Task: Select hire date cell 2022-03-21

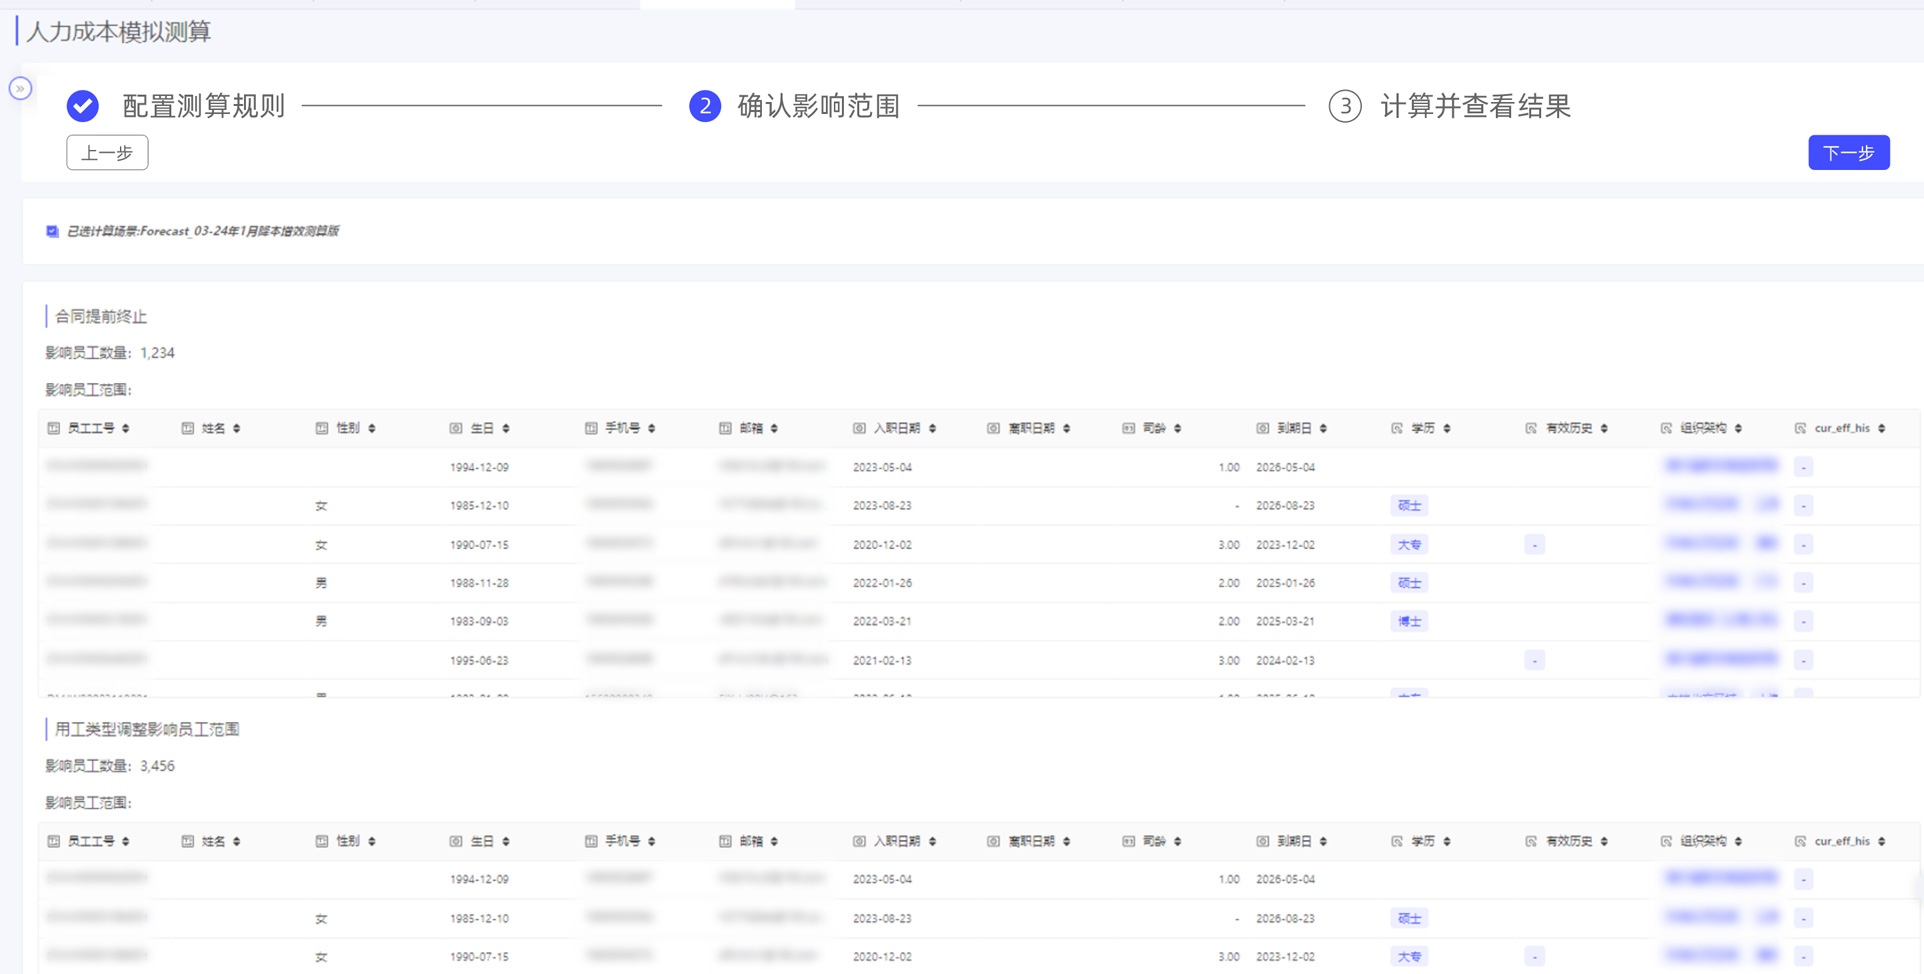Action: (882, 621)
